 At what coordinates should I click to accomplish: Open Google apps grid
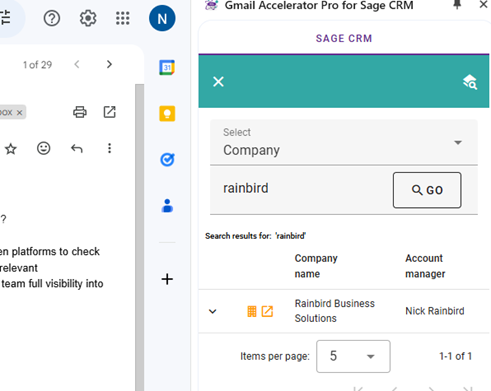click(x=123, y=18)
